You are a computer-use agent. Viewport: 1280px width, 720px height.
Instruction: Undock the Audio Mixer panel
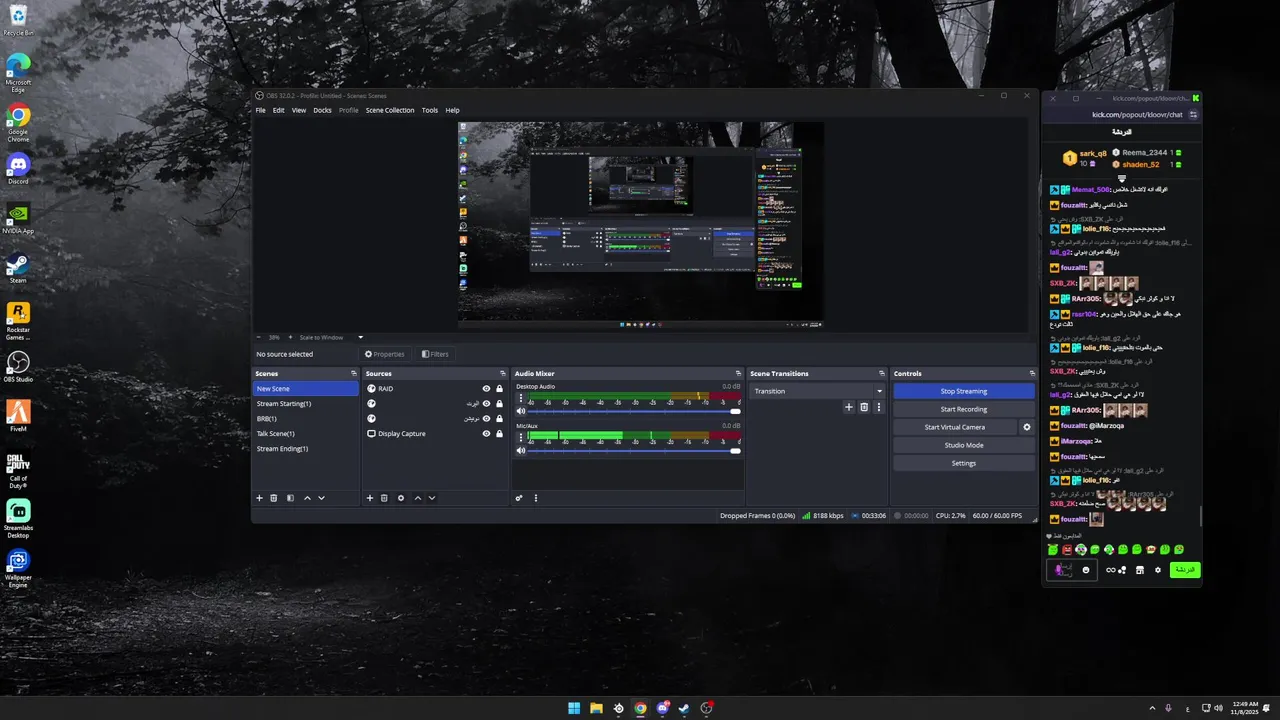point(738,374)
